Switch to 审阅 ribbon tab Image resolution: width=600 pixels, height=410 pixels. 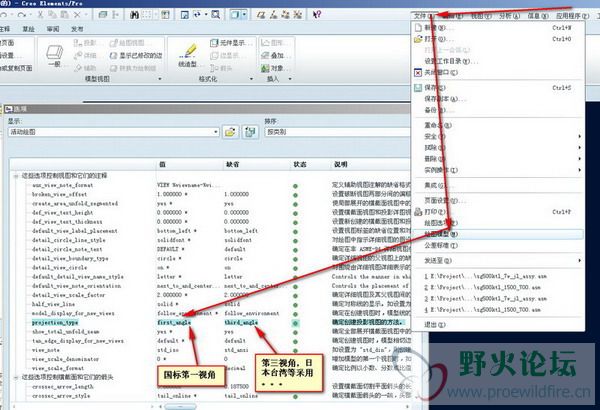(x=53, y=29)
